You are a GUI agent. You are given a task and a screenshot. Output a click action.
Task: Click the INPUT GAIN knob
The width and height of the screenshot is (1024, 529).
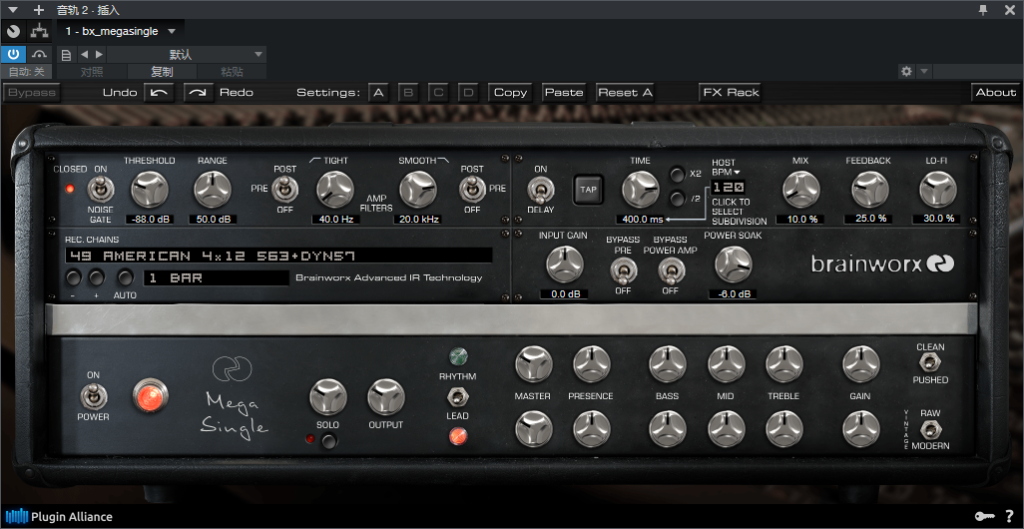pyautogui.click(x=564, y=265)
